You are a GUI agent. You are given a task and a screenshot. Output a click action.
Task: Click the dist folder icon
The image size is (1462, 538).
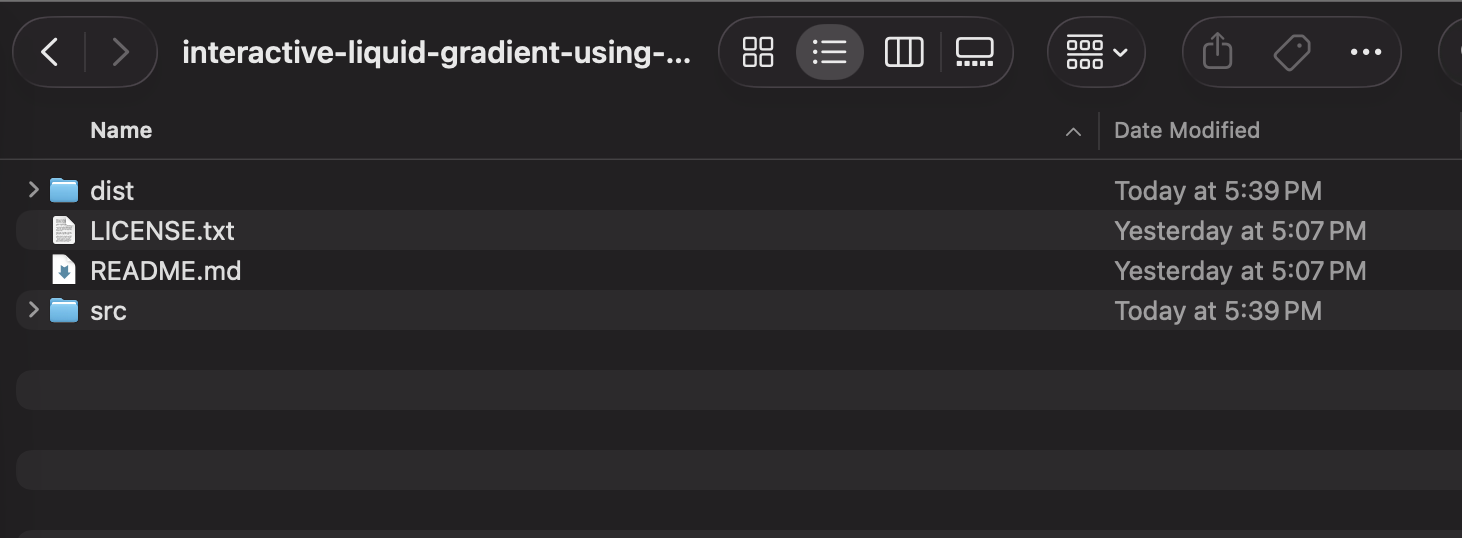[64, 190]
